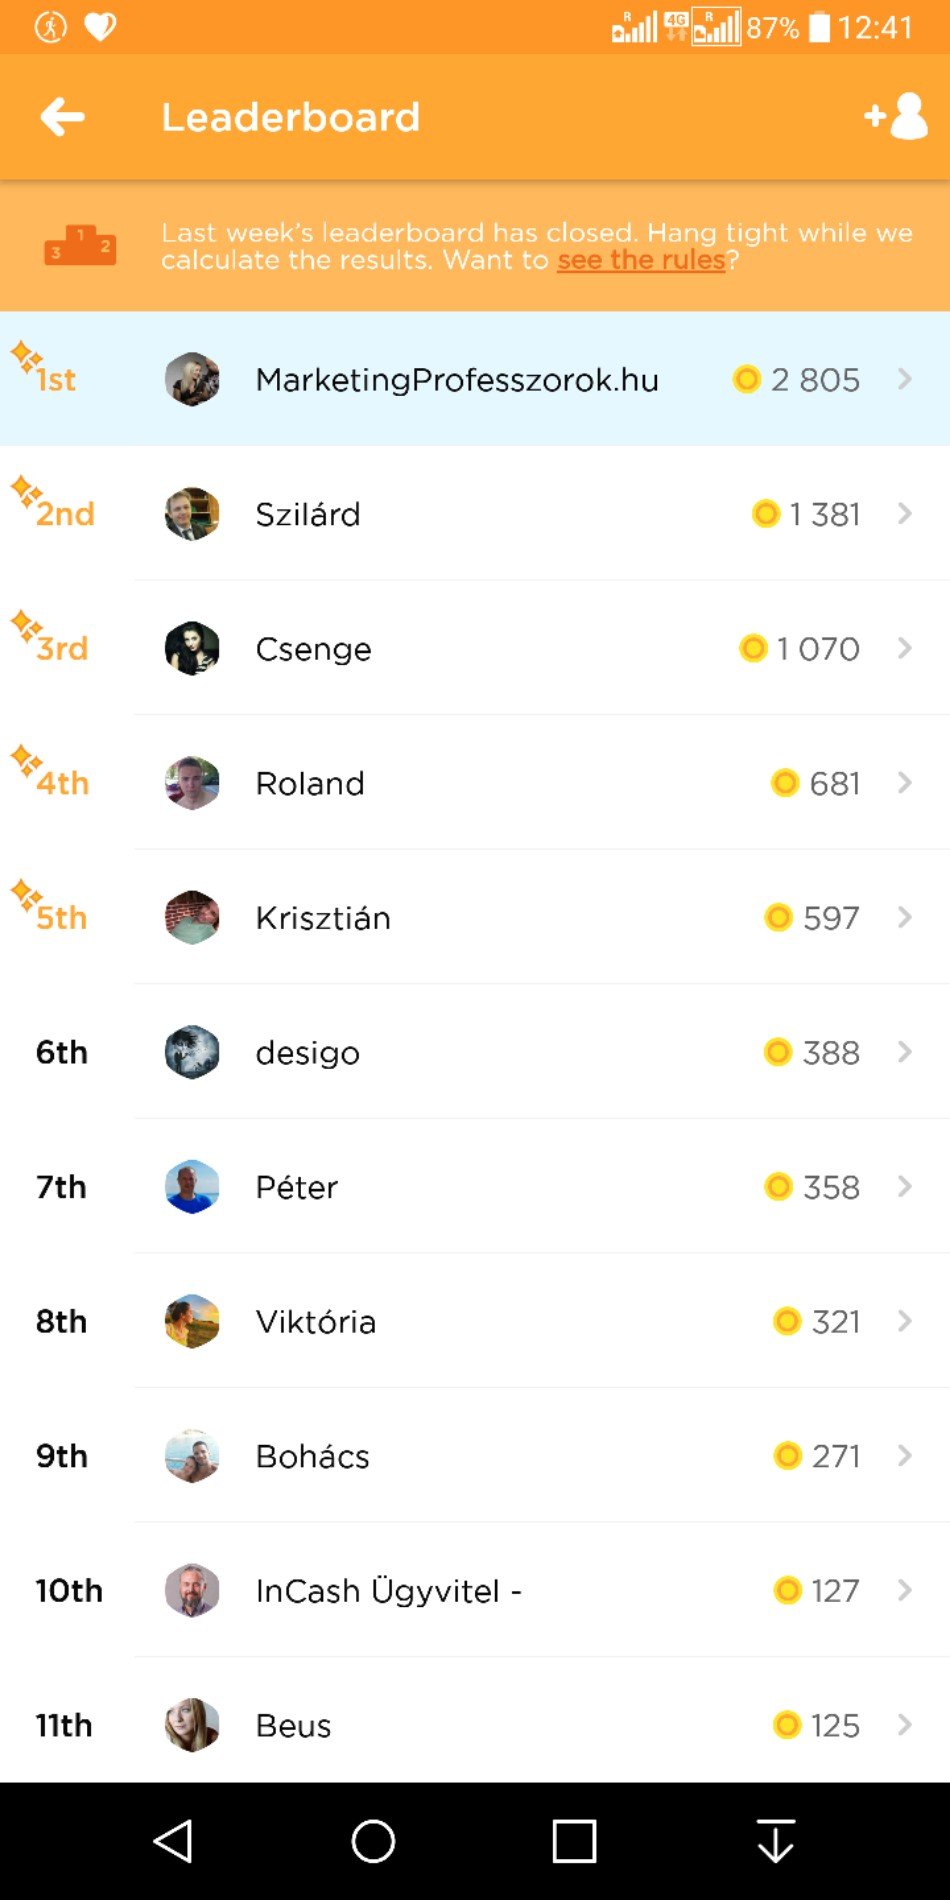Viewport: 950px width, 1900px height.
Task: Open Roland's profile picture
Action: (192, 783)
